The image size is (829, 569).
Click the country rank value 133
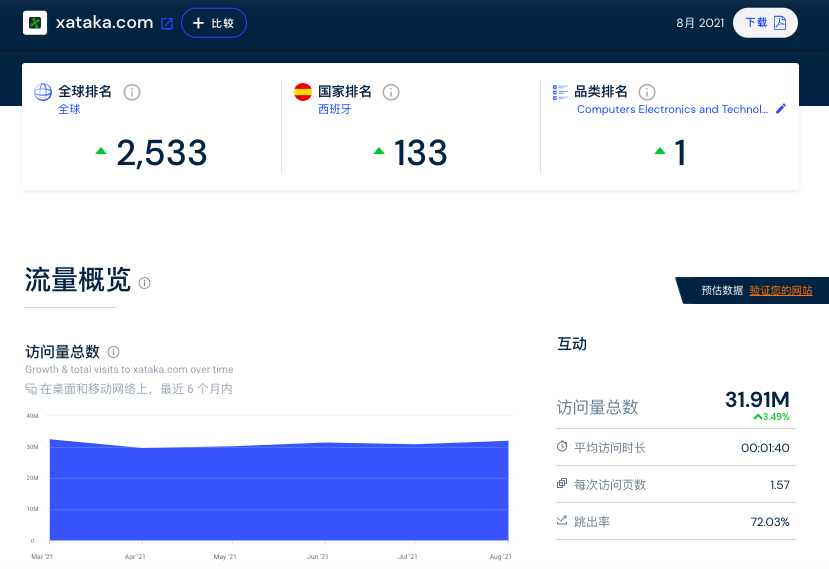tap(420, 153)
